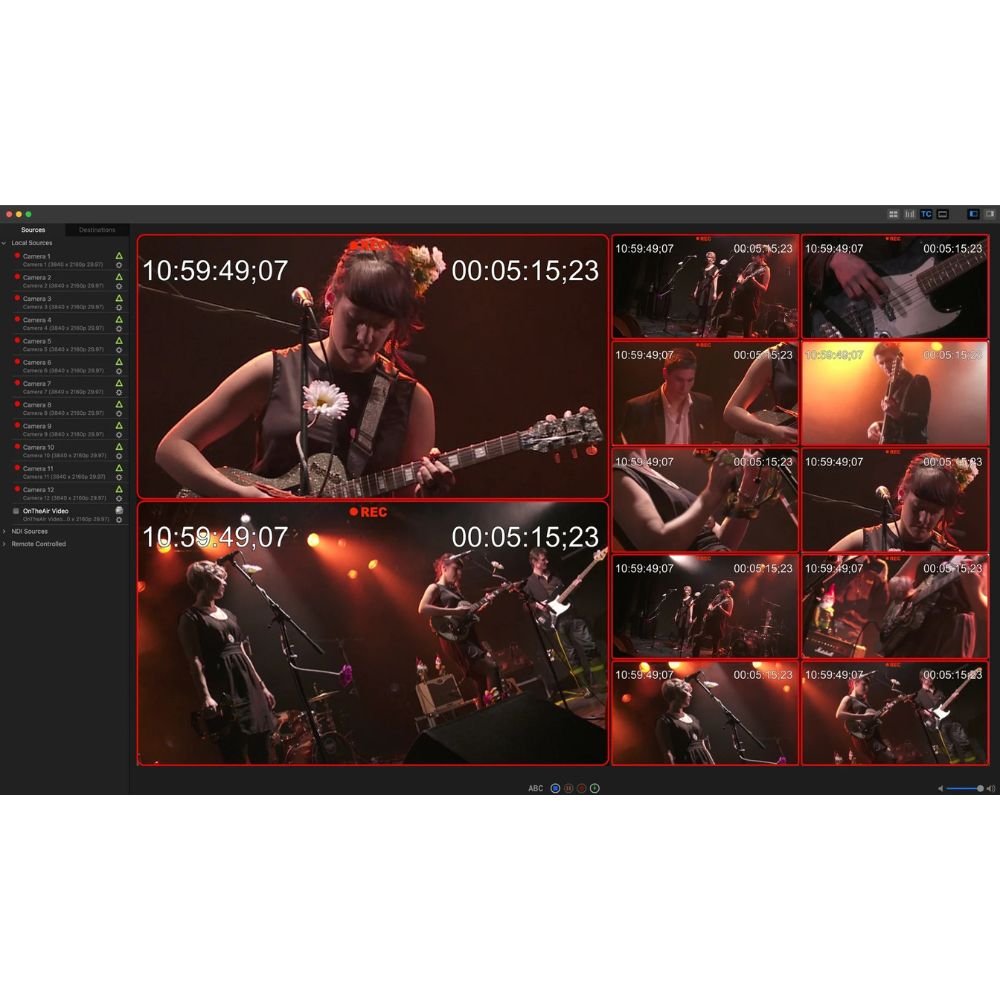Image resolution: width=1000 pixels, height=1000 pixels.
Task: Switch to the Destinations tab
Action: click(x=96, y=230)
